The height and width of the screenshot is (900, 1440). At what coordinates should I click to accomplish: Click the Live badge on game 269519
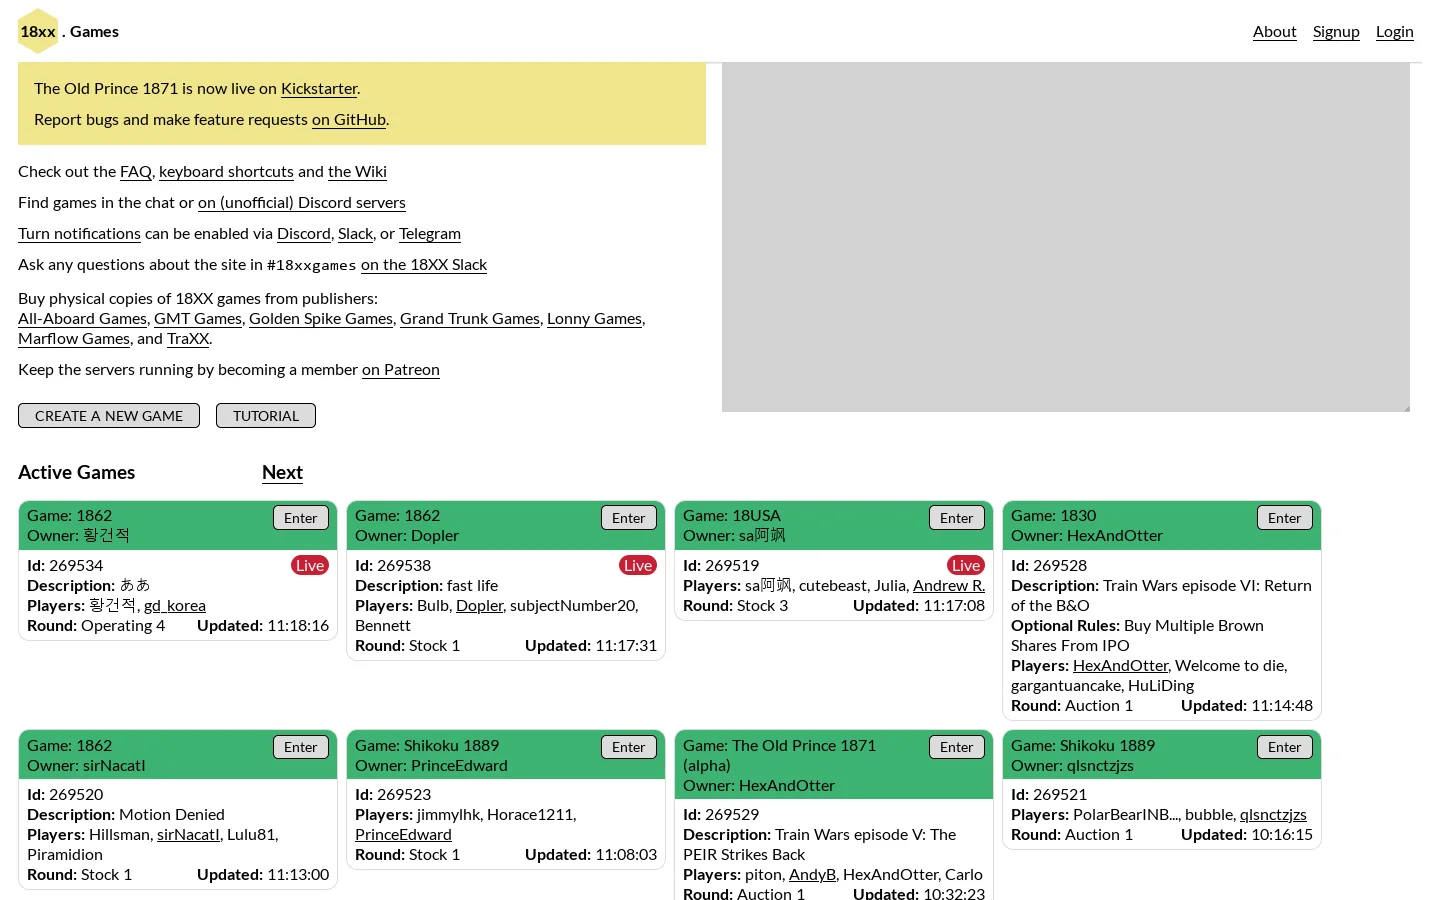966,566
